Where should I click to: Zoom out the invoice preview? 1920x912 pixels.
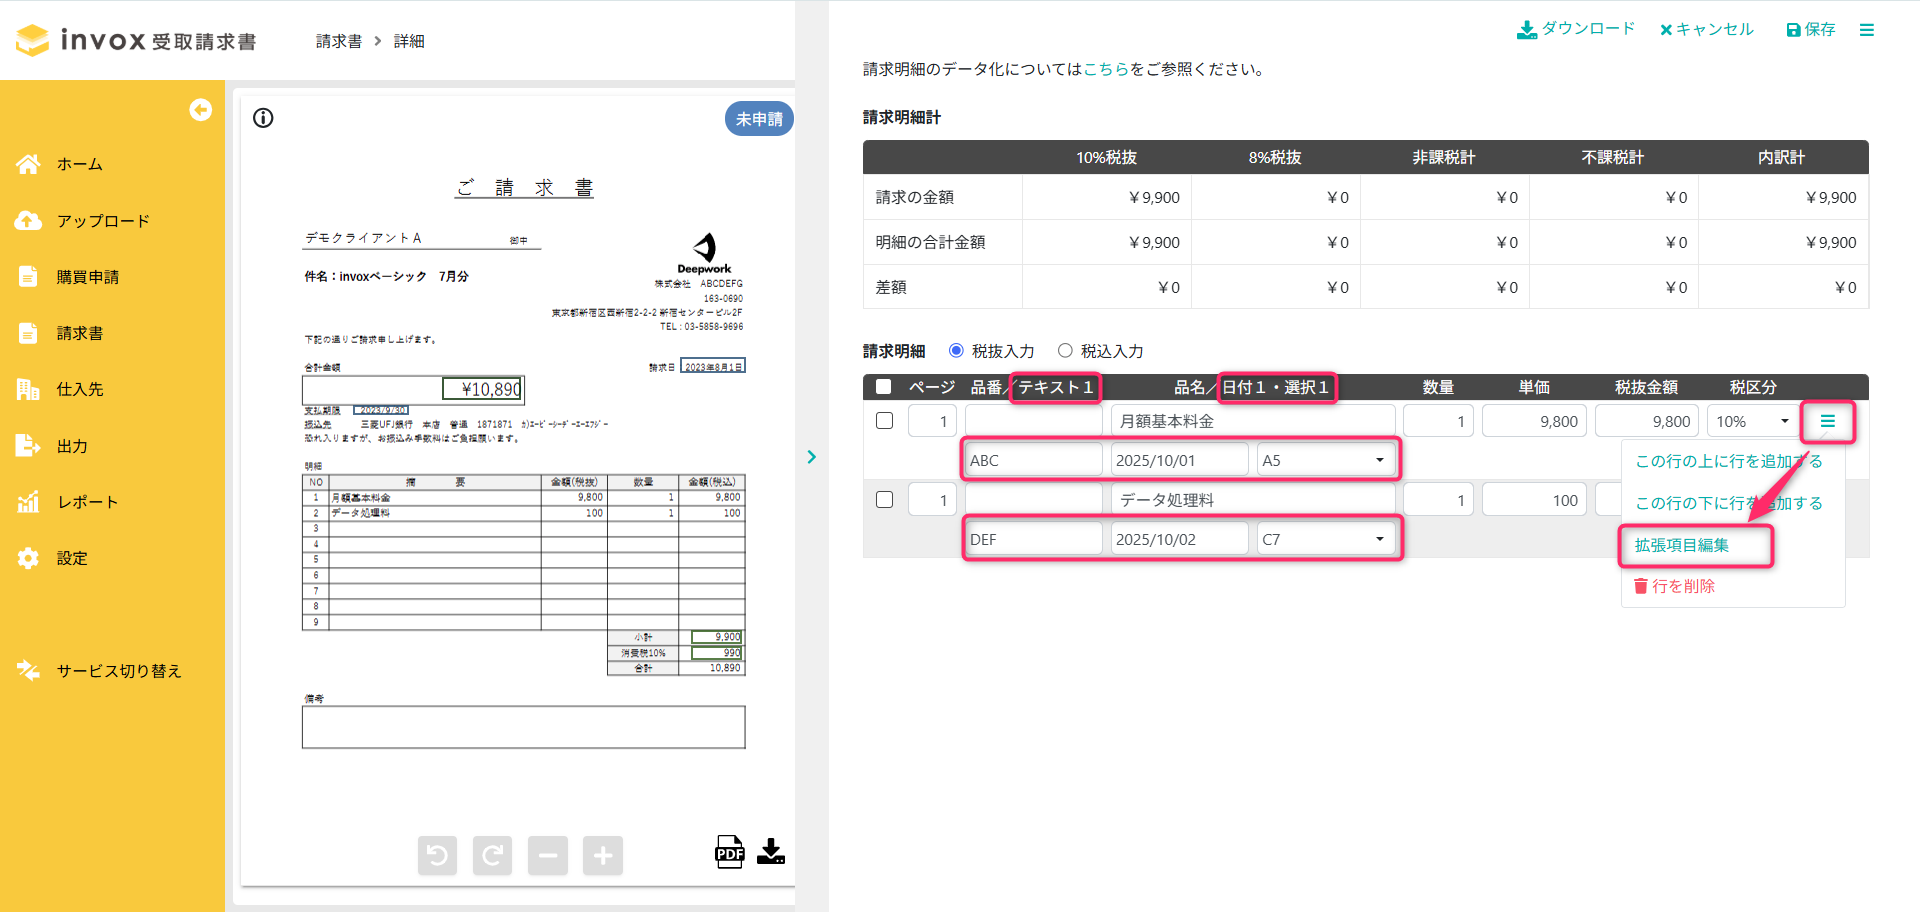pyautogui.click(x=548, y=855)
